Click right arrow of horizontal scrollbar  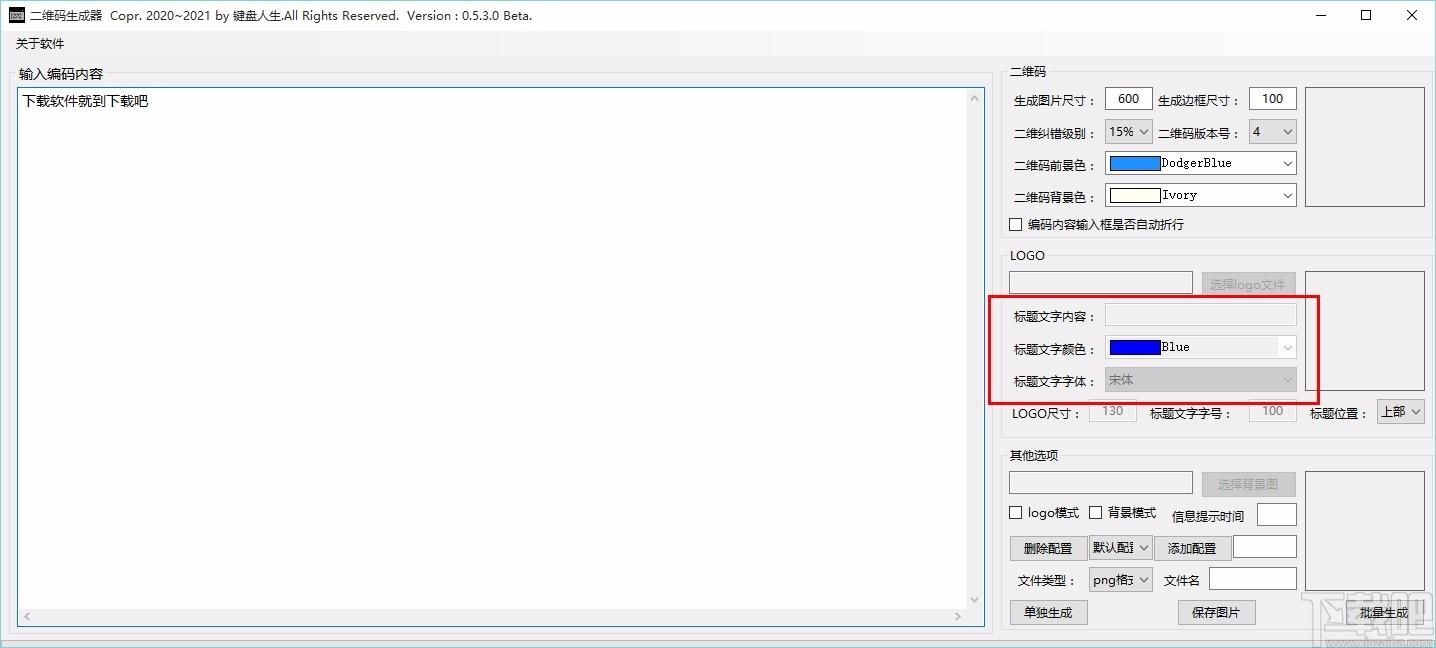point(958,617)
